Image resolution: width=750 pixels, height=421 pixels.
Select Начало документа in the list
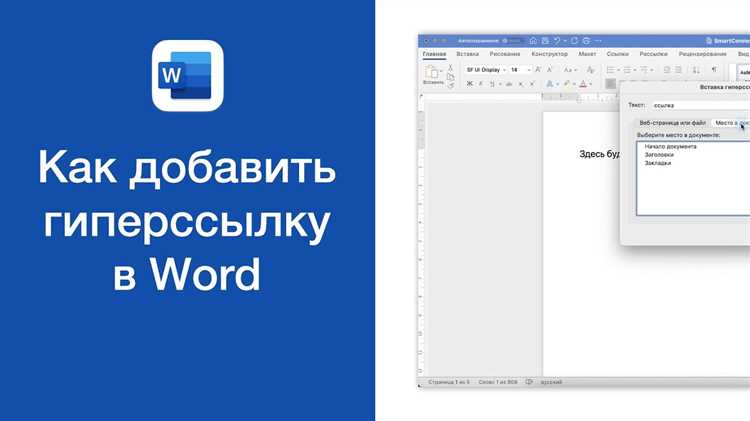[x=670, y=146]
